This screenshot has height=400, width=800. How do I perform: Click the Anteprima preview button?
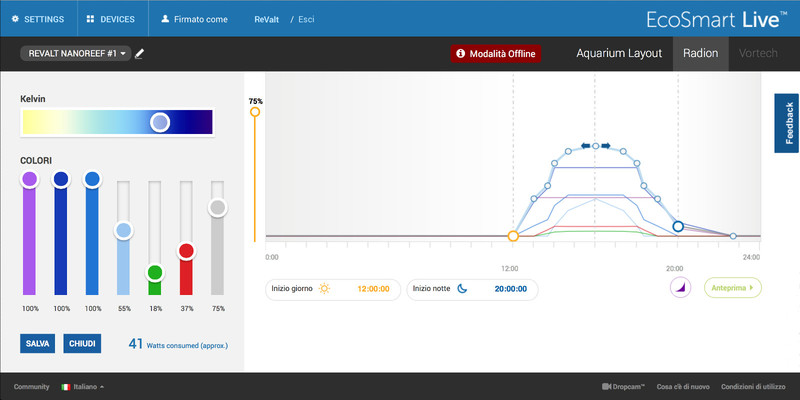coord(733,288)
